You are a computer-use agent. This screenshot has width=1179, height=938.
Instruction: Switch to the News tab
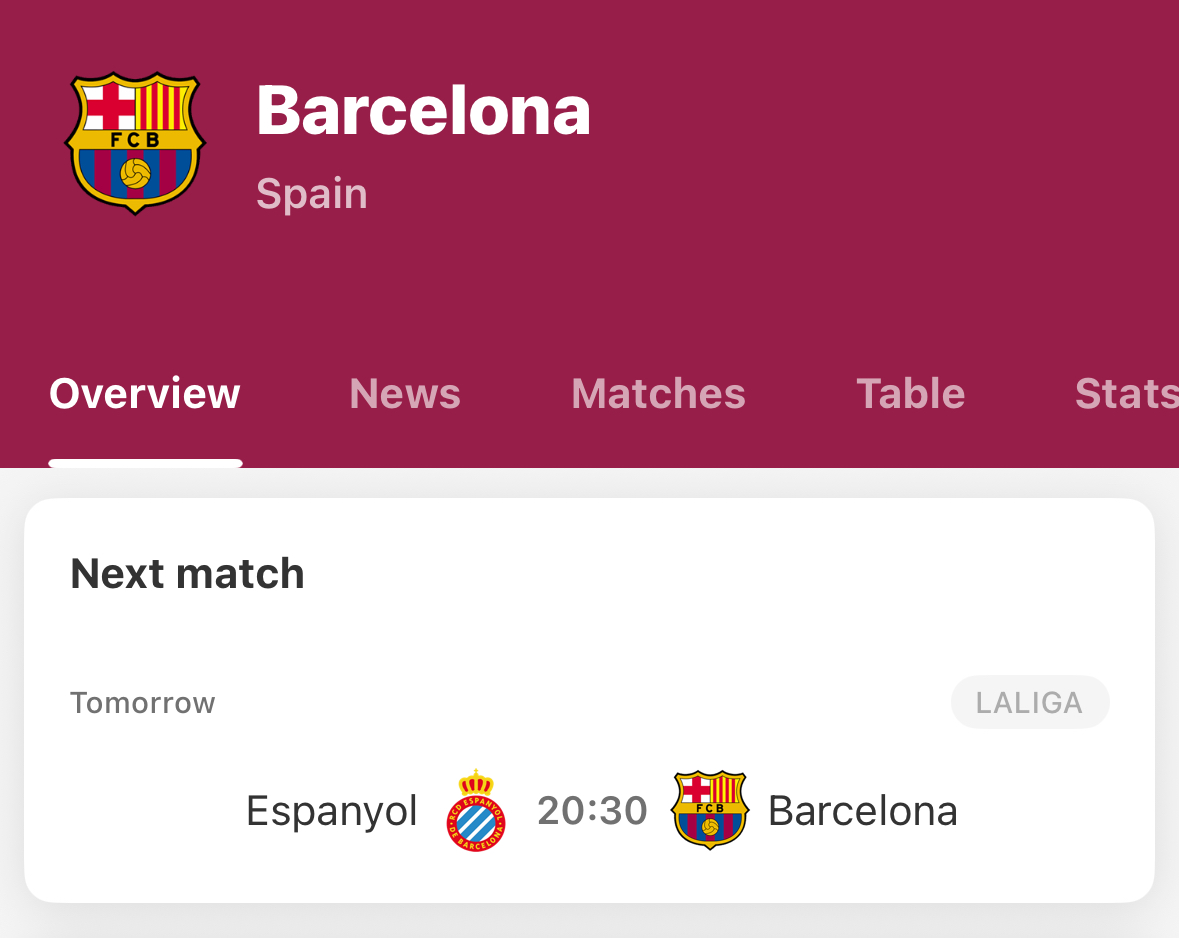(x=405, y=393)
